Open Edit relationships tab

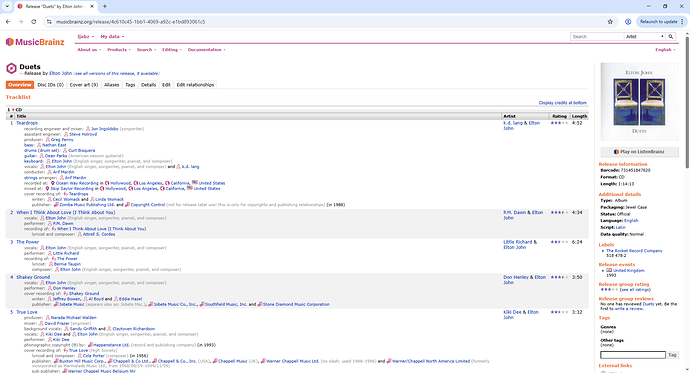(x=195, y=85)
